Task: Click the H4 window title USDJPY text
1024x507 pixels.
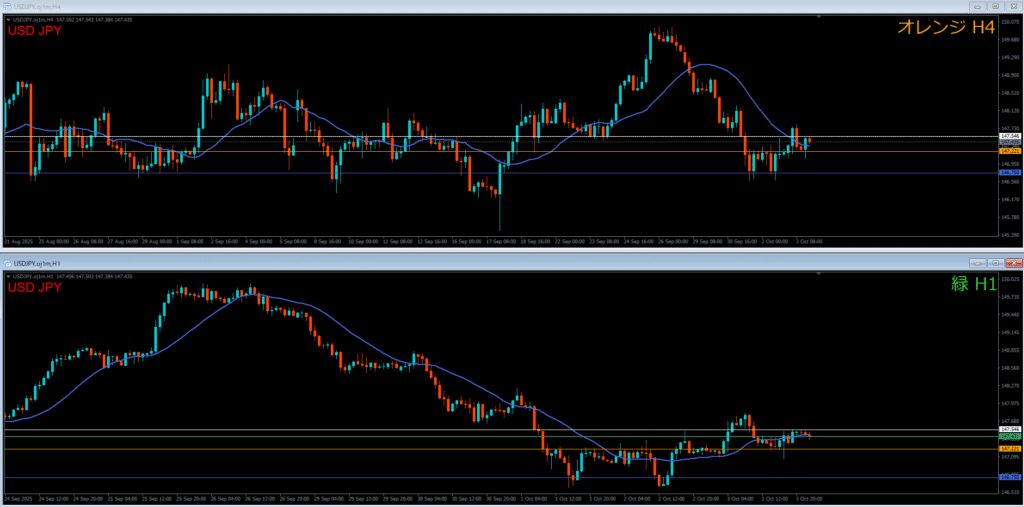Action: (37, 6)
